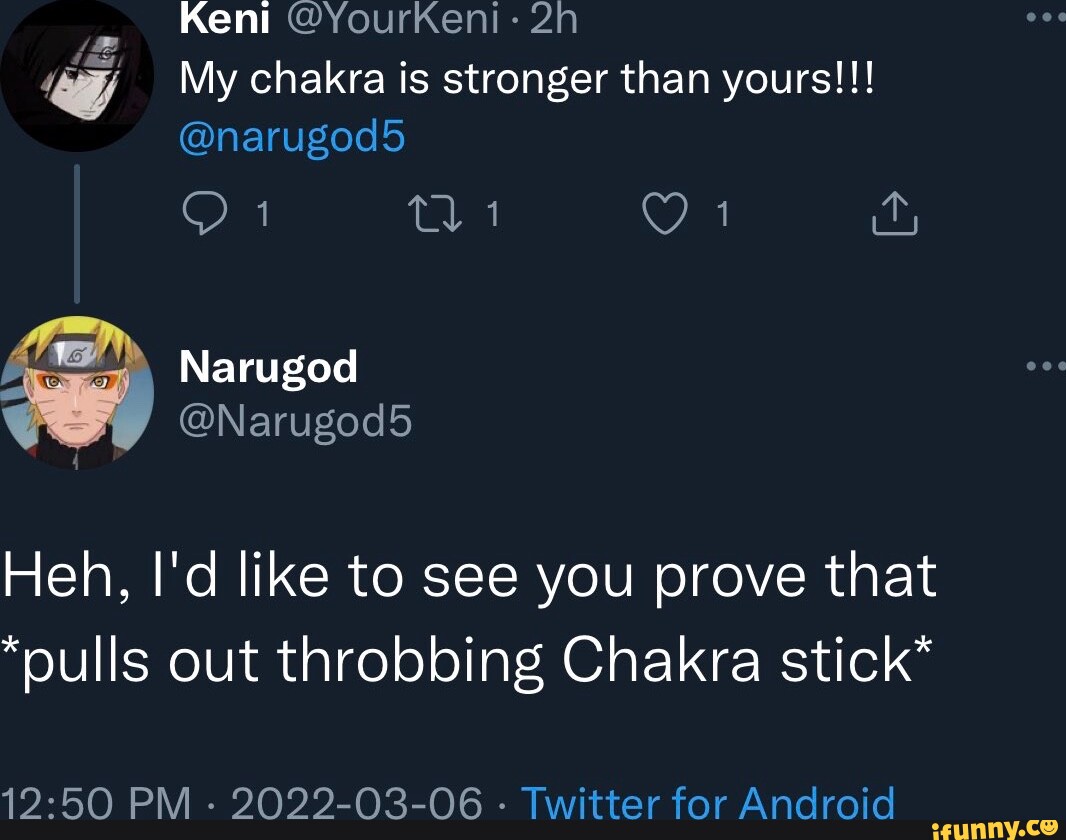1066x840 pixels.
Task: Open the @narugod5 mention link
Action: pos(291,136)
